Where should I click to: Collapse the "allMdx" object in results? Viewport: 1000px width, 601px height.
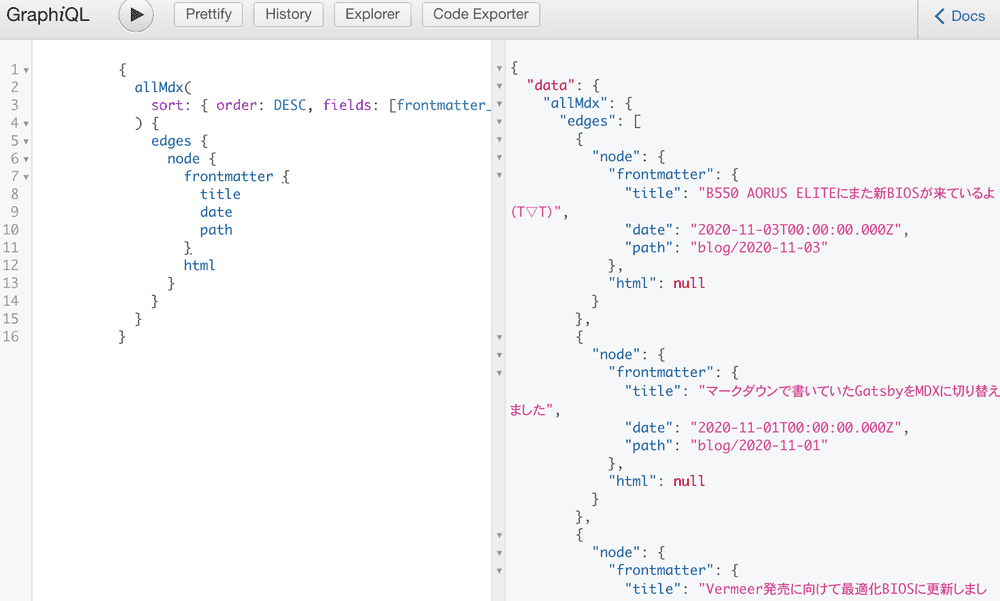499,104
